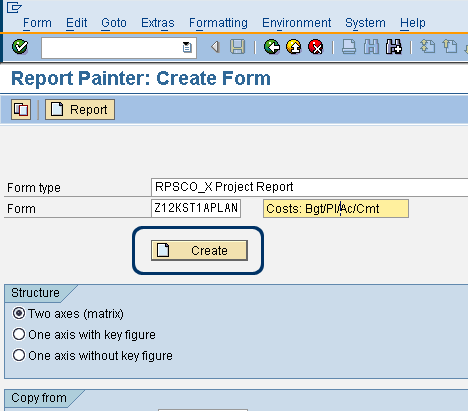Click the Save diskette icon
Screen dimensions: 468x411
point(237,47)
